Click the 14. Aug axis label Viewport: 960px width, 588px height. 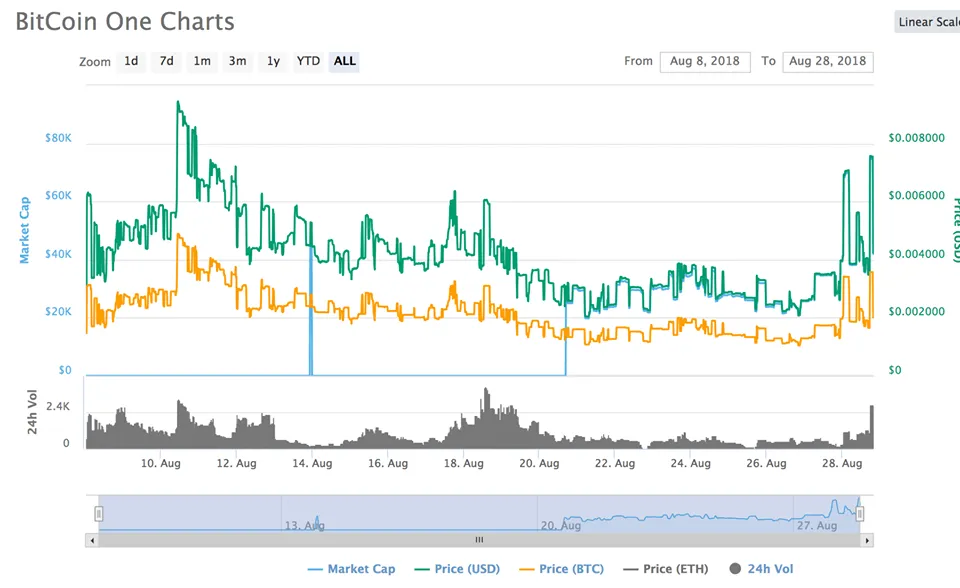[312, 464]
